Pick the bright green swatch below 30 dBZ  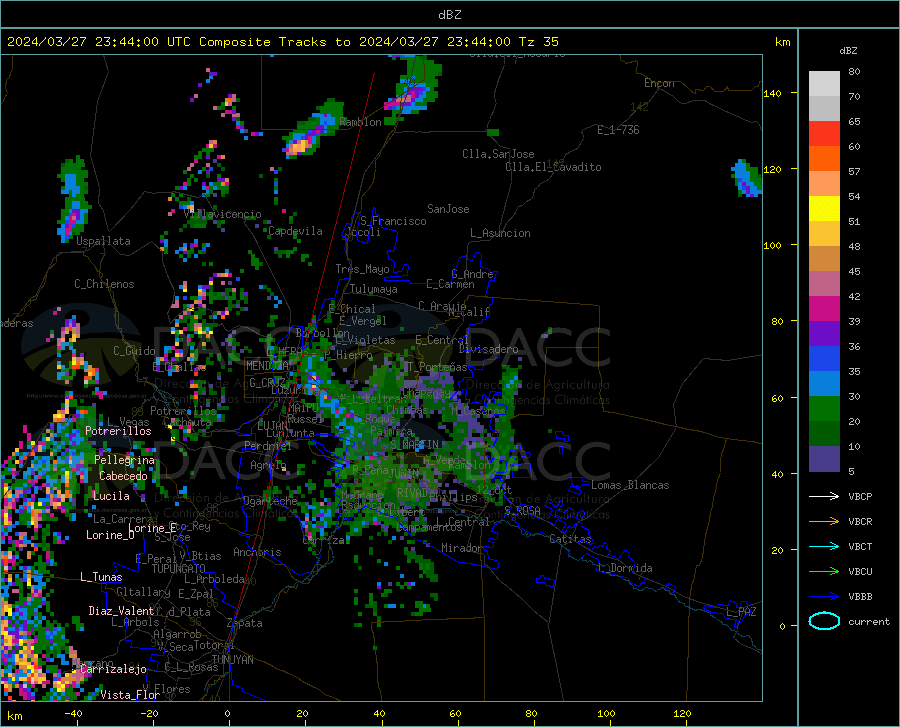824,409
